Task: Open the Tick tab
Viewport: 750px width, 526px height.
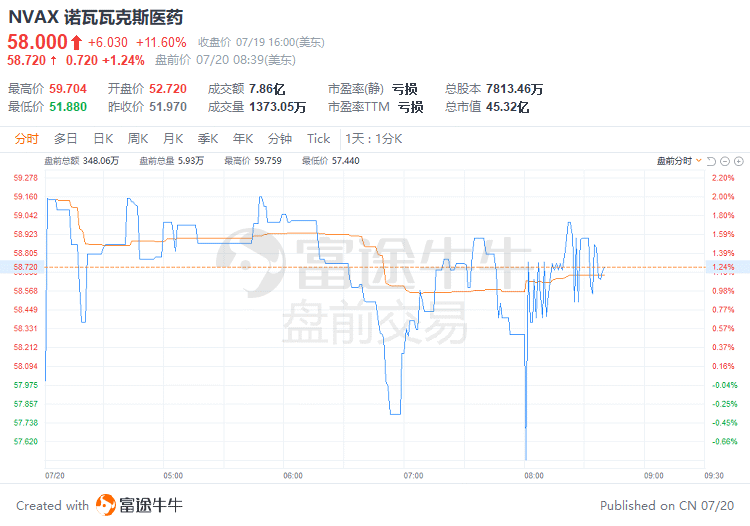Action: pyautogui.click(x=319, y=139)
